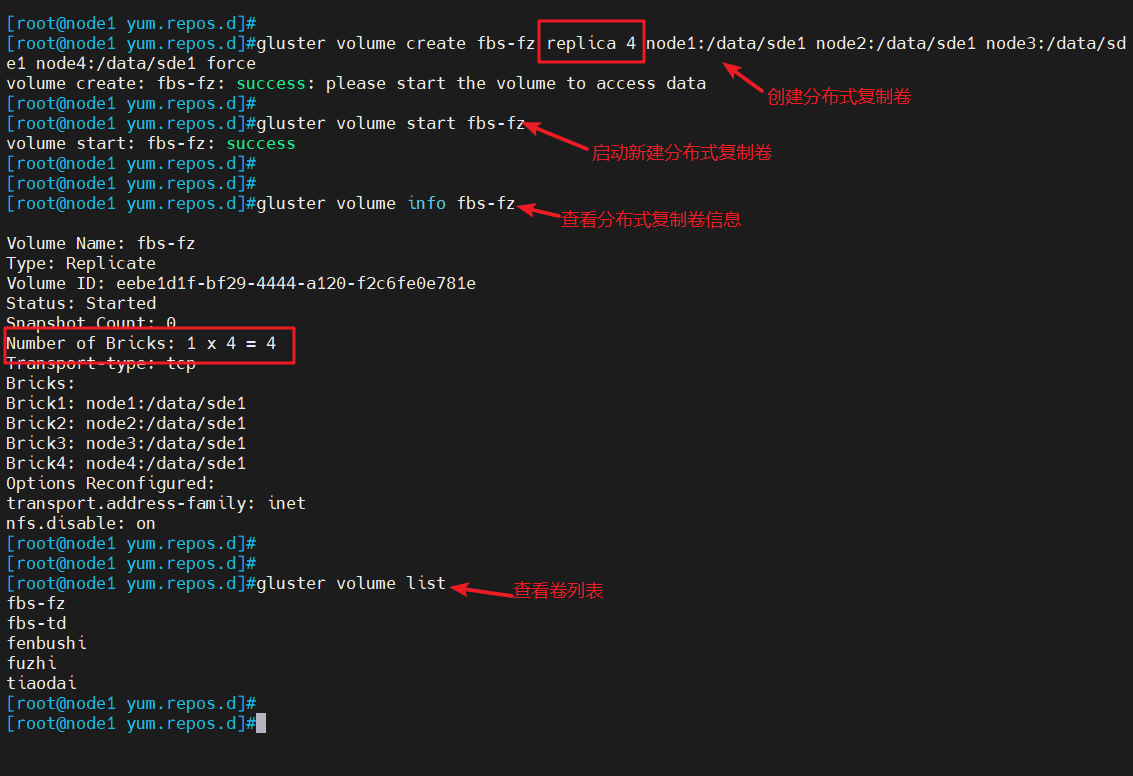Click the 'nfs.disable: on' line
This screenshot has width=1133, height=776.
click(x=81, y=523)
